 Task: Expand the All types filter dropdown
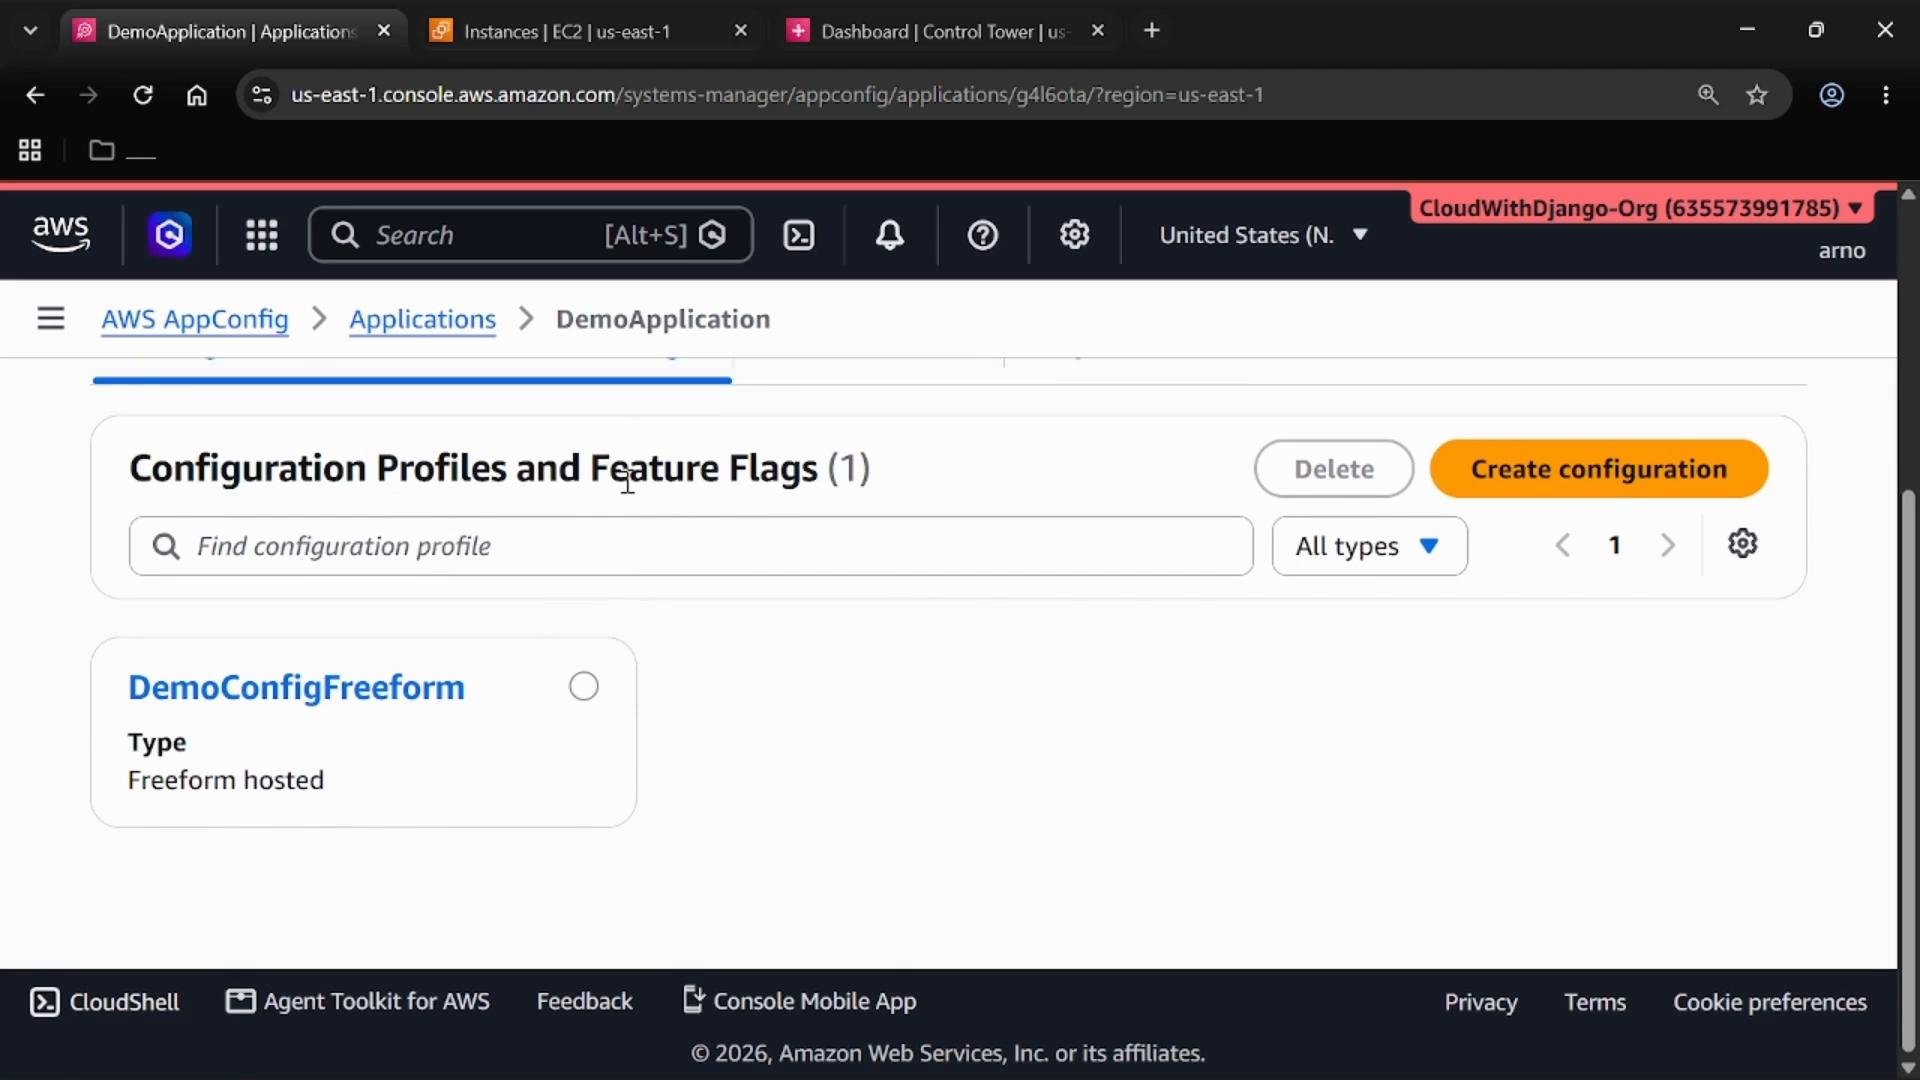1369,546
